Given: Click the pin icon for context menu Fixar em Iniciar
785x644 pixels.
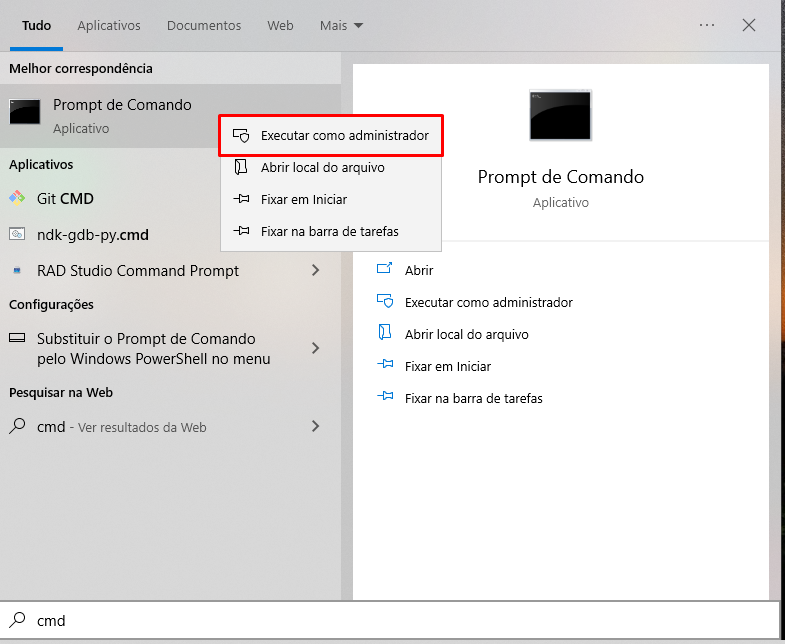Looking at the screenshot, I should point(241,199).
